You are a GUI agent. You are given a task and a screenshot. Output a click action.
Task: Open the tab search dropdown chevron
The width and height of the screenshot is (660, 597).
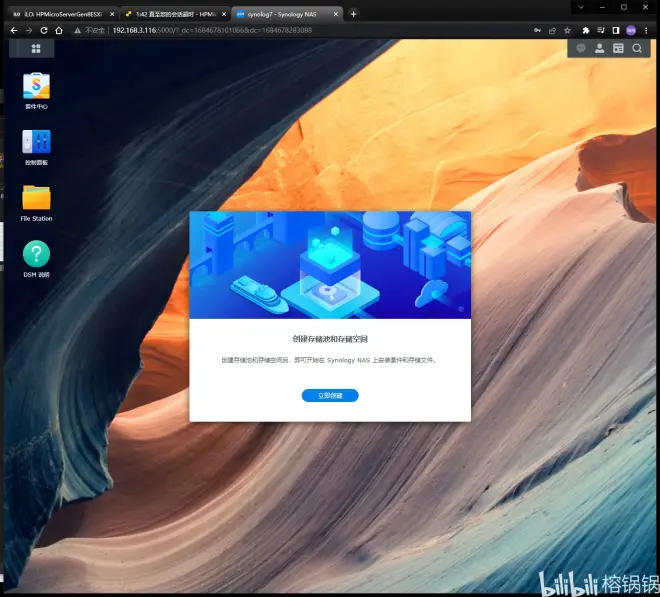[581, 7]
